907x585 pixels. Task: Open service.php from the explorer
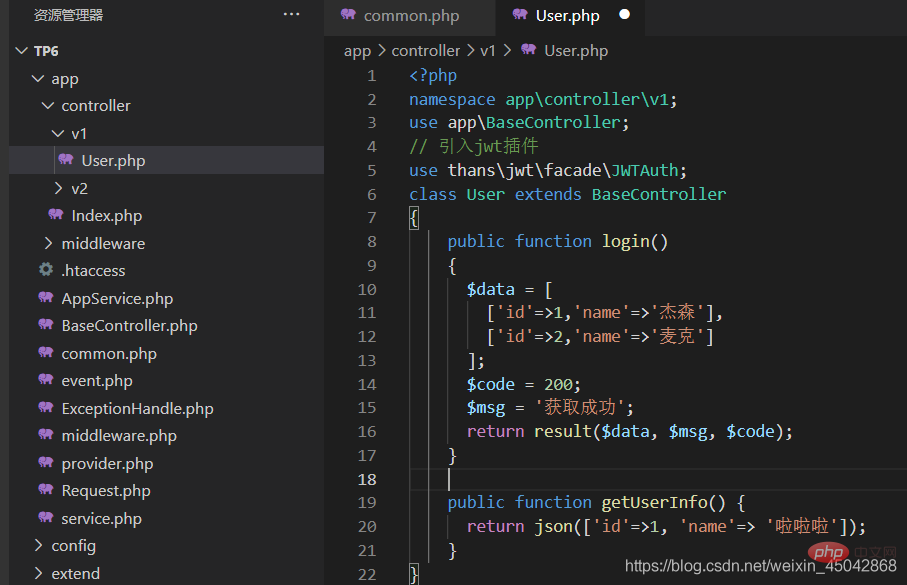102,518
